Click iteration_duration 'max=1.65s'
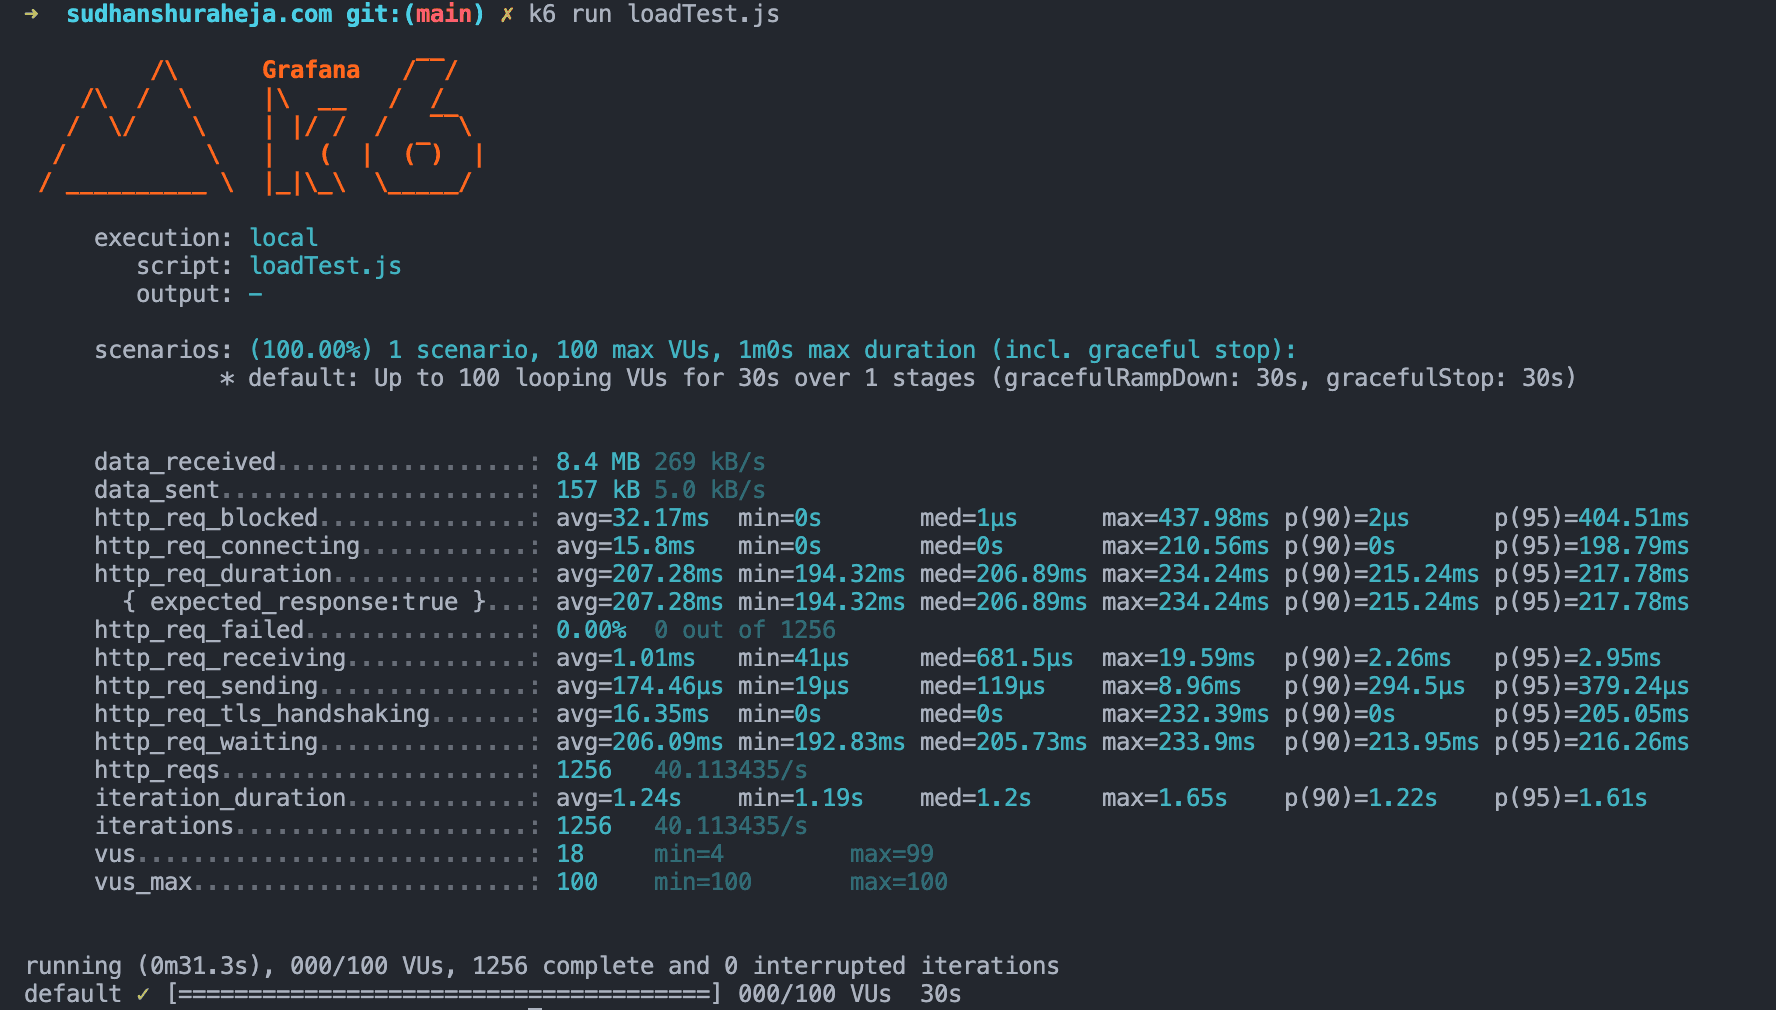1776x1010 pixels. pyautogui.click(x=1164, y=798)
